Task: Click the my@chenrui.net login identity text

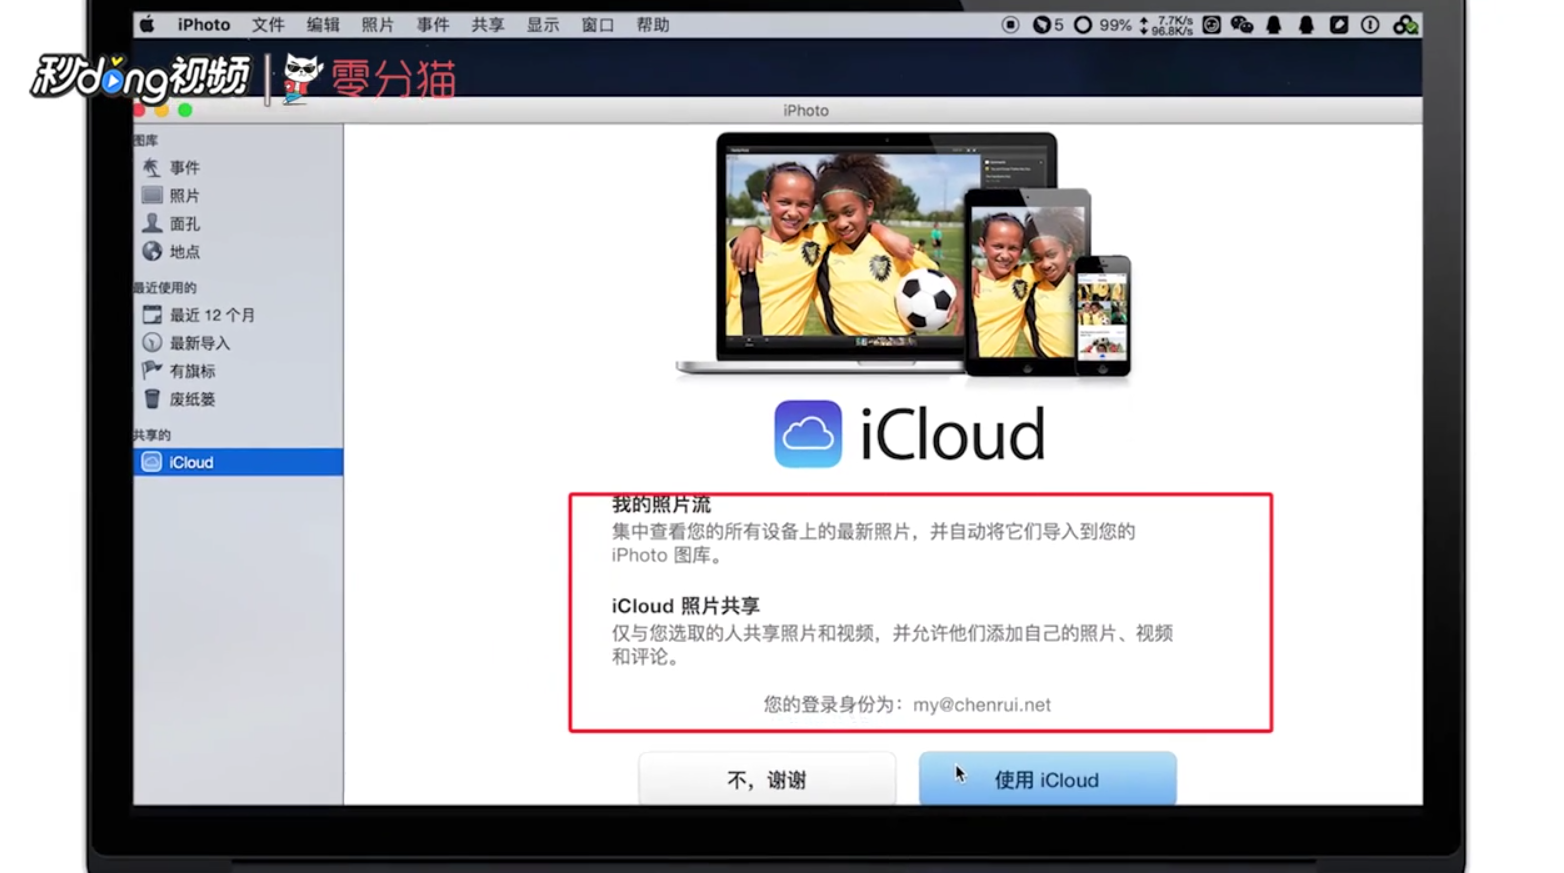Action: [x=983, y=704]
